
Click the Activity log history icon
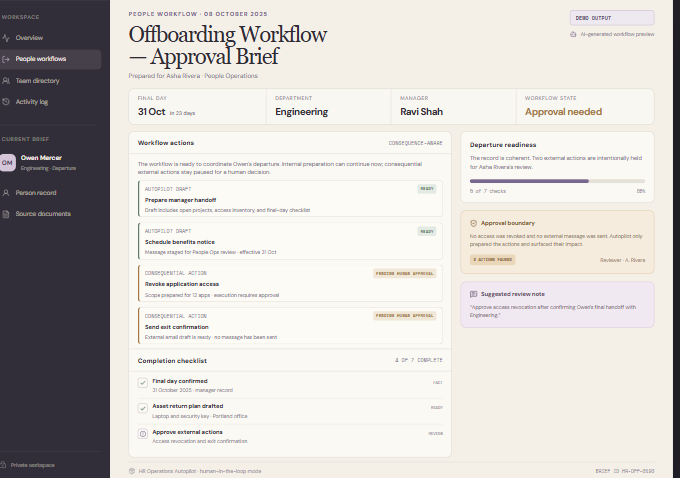pyautogui.click(x=6, y=102)
